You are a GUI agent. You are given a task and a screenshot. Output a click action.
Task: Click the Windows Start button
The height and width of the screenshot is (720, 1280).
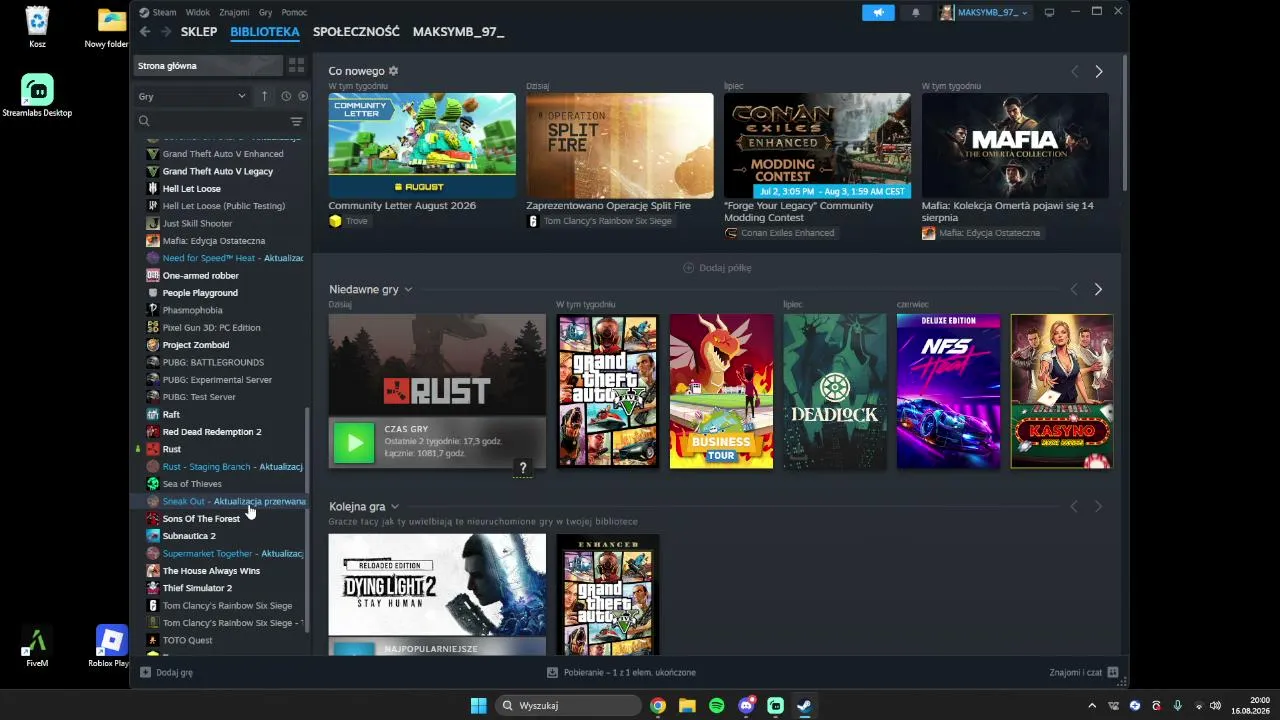(x=479, y=705)
